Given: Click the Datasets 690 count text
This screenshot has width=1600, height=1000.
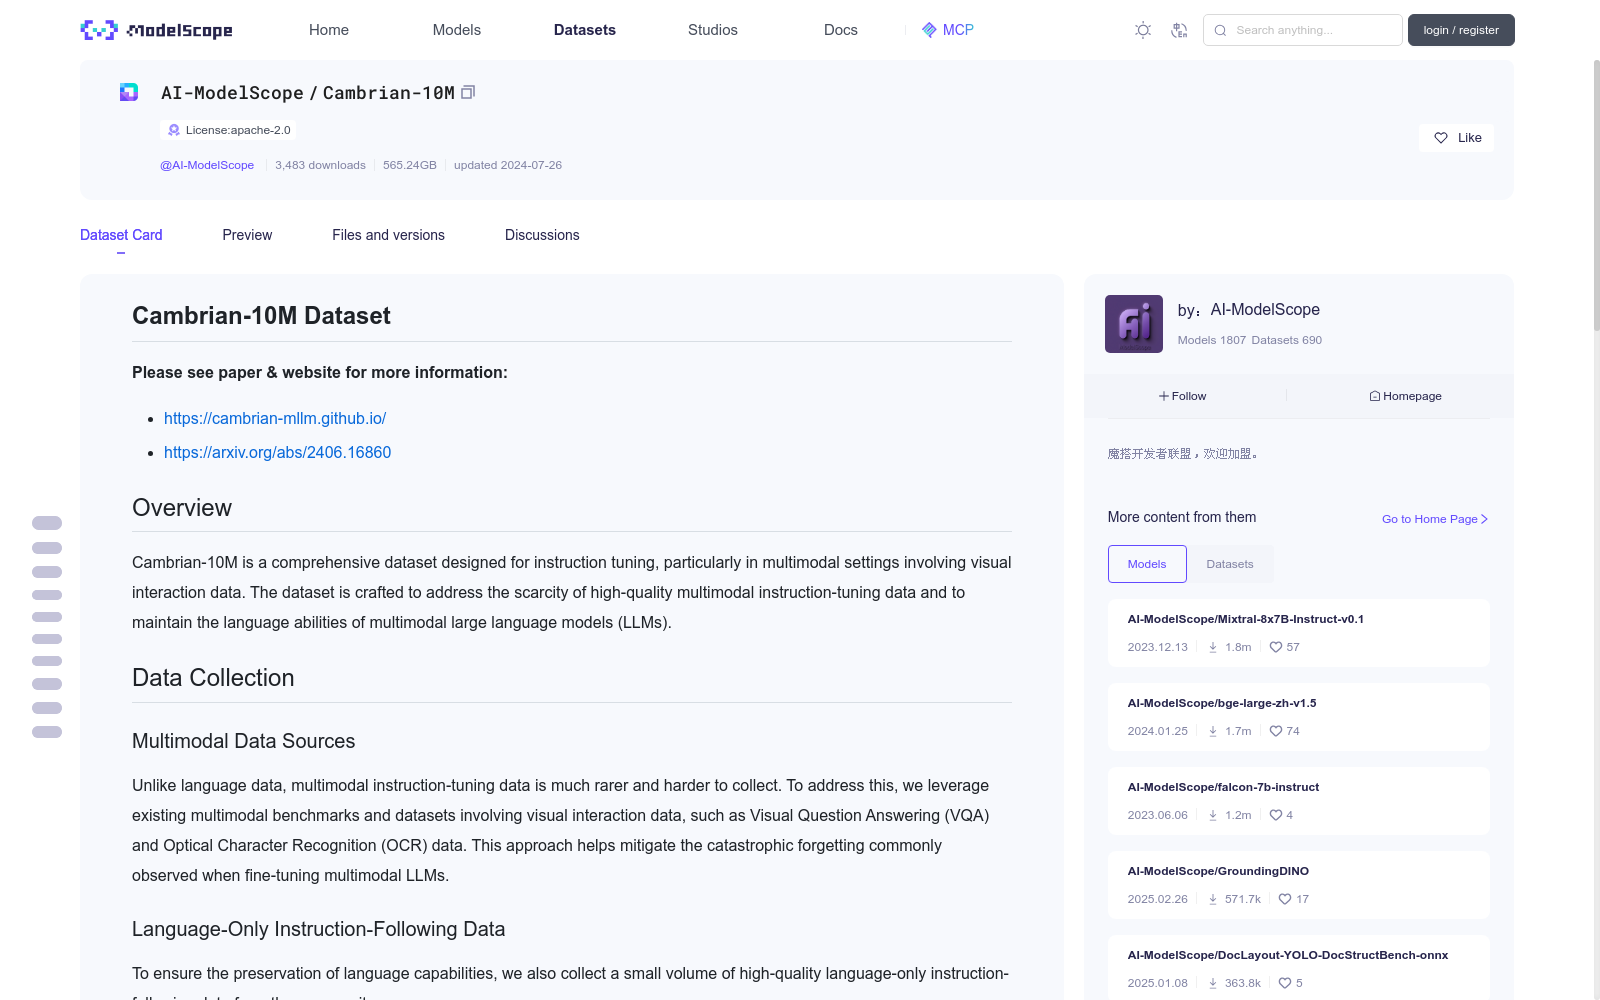Looking at the screenshot, I should point(1287,340).
